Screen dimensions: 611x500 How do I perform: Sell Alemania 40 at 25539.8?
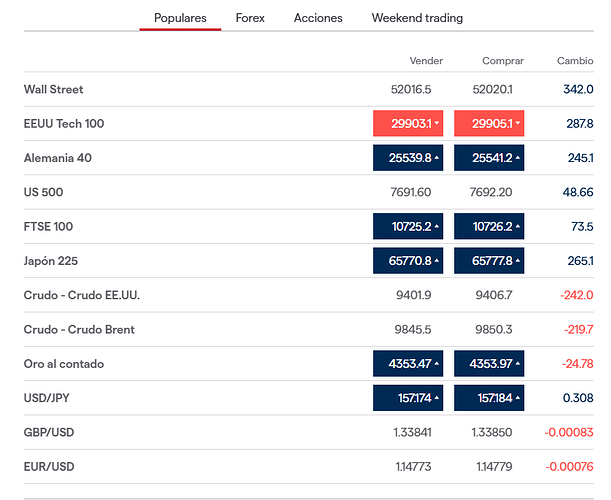pos(408,158)
